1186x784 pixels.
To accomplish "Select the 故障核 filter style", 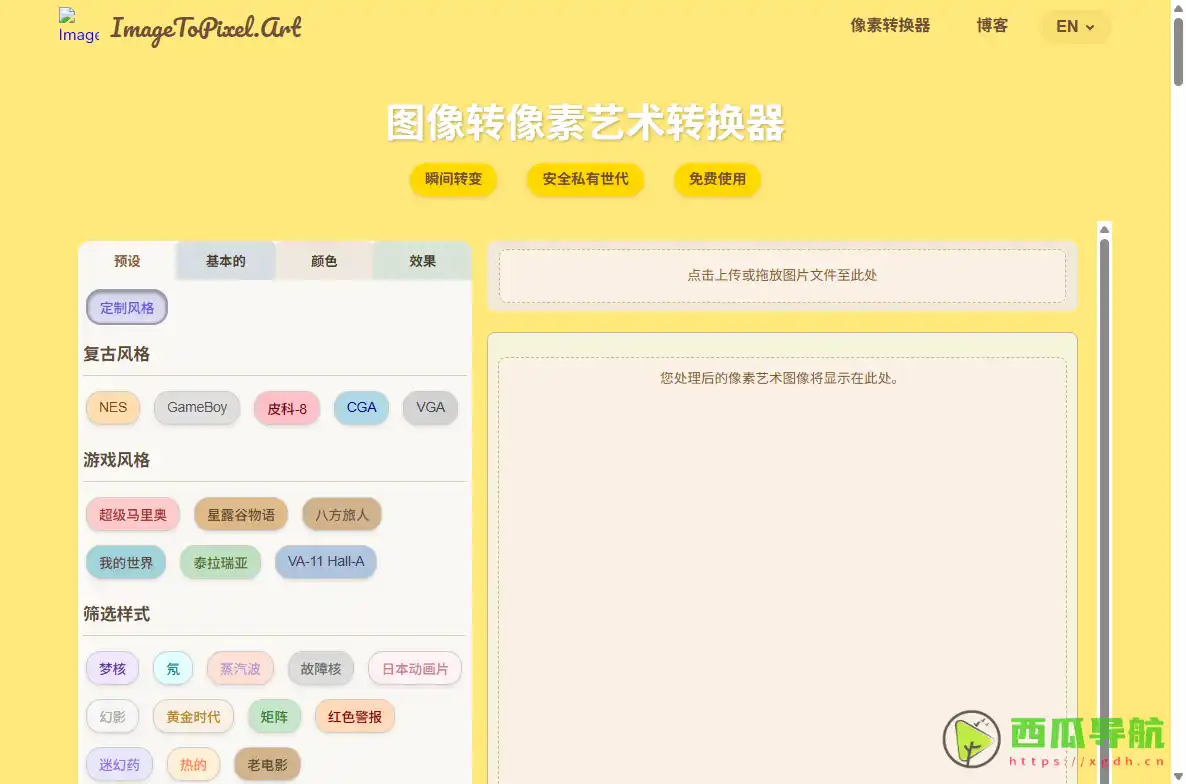I will 321,668.
